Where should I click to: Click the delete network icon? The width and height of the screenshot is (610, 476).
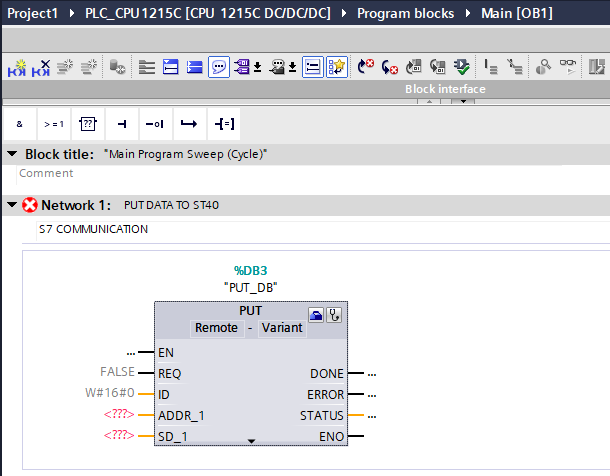pyautogui.click(x=42, y=67)
